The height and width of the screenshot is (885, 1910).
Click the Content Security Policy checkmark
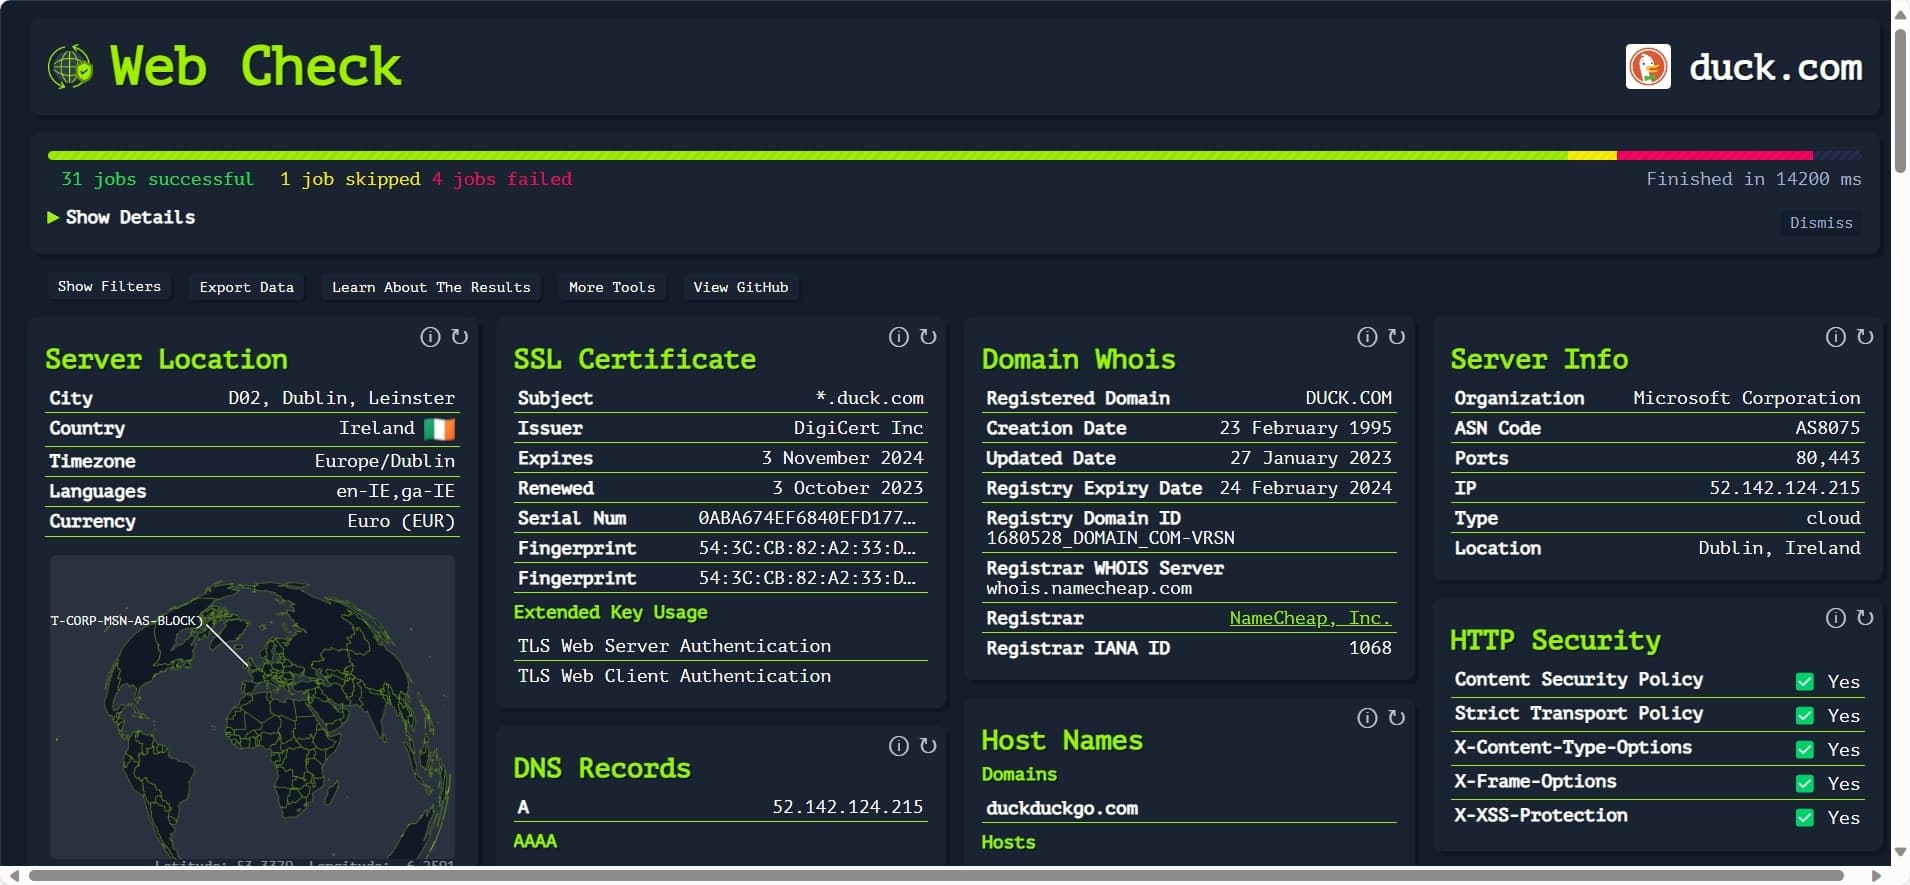point(1805,682)
